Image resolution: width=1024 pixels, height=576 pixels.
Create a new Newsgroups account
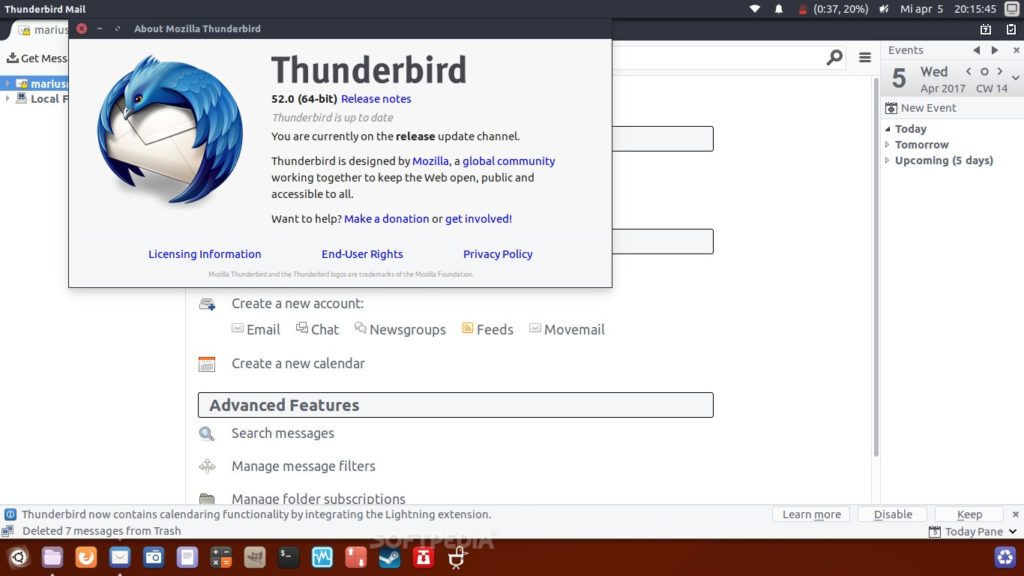400,330
